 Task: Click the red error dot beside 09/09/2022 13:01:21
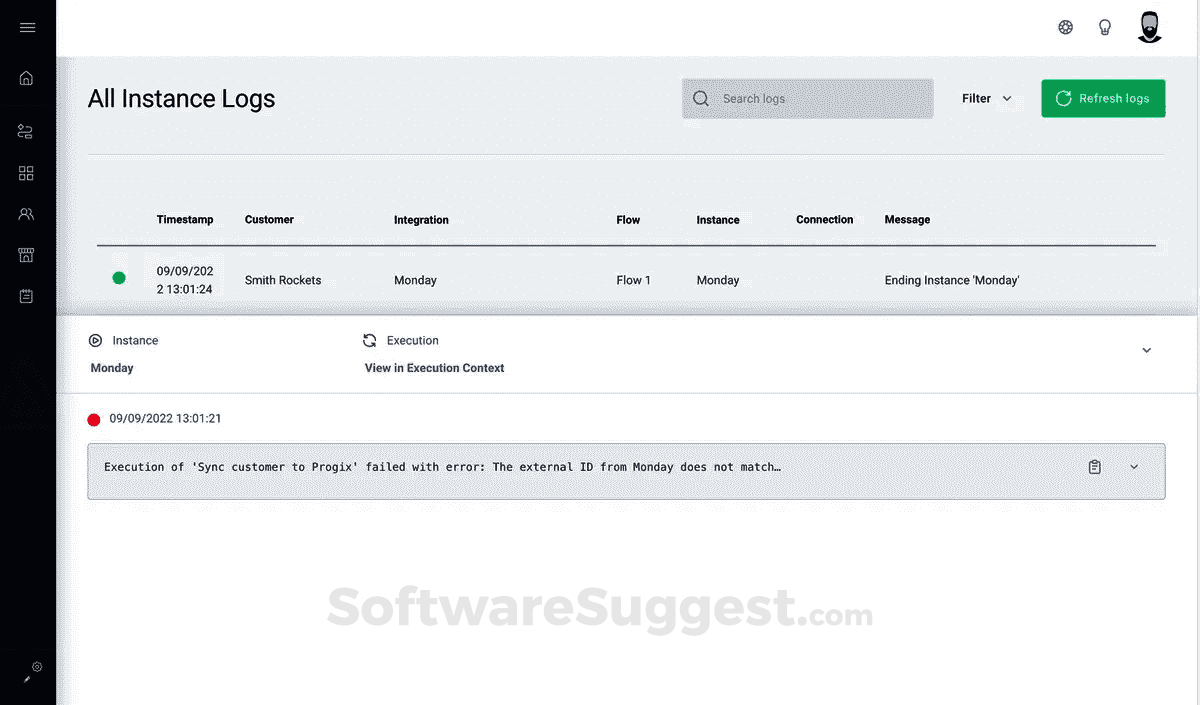point(94,420)
